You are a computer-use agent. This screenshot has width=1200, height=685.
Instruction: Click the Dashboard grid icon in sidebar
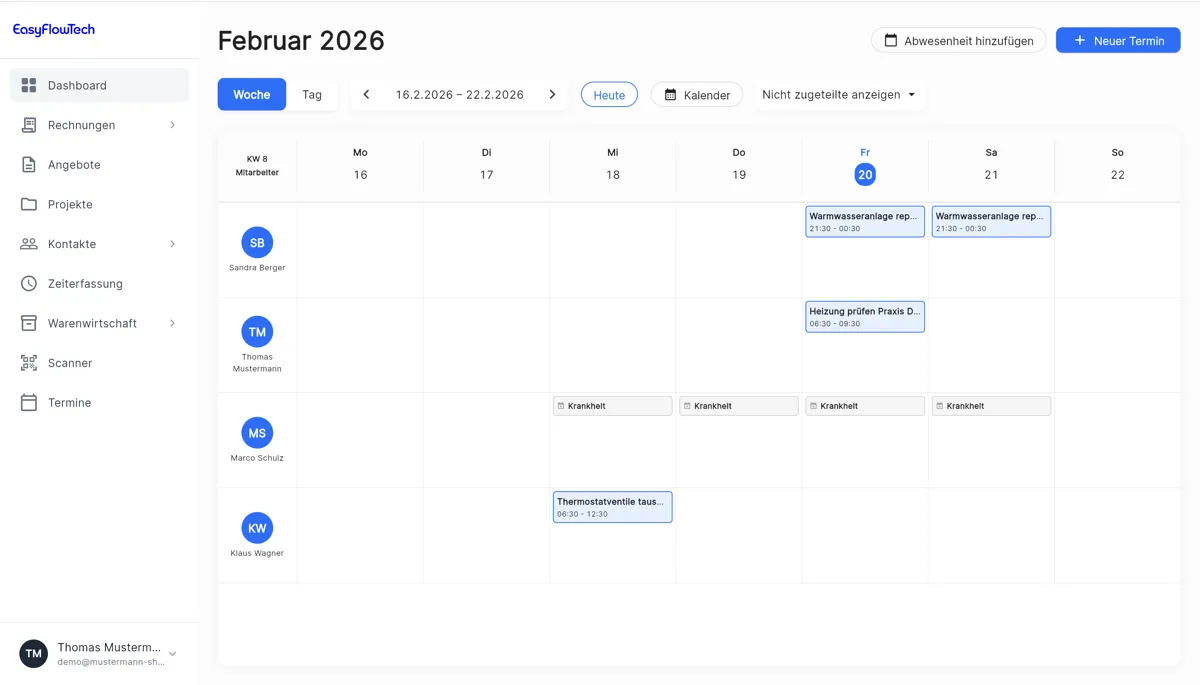29,85
